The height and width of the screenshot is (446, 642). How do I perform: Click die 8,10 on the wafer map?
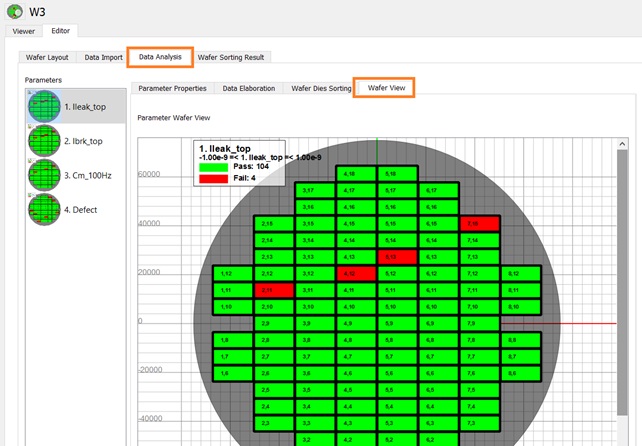coord(521,307)
